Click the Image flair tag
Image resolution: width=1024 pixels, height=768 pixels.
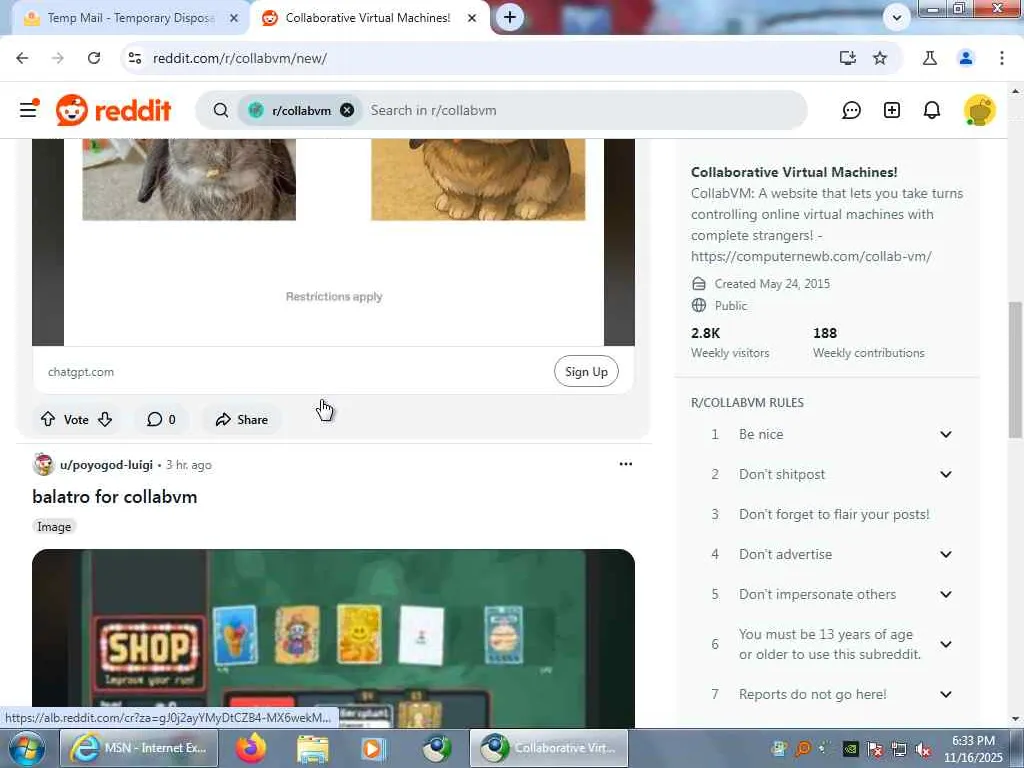(x=54, y=526)
